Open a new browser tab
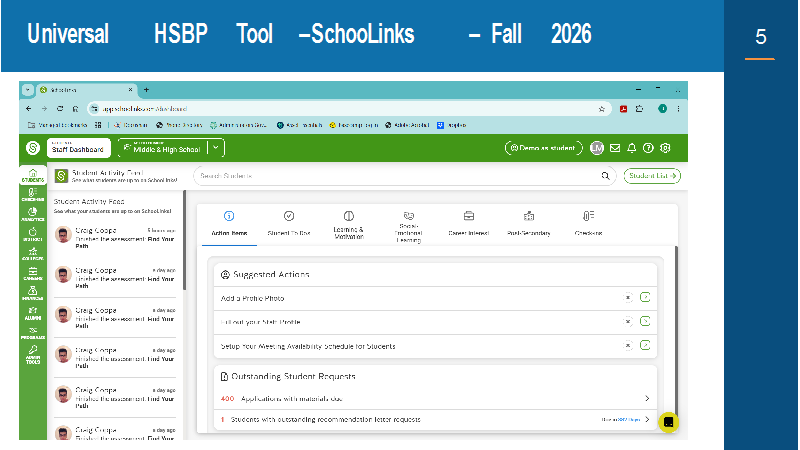The image size is (800, 450). point(146,90)
